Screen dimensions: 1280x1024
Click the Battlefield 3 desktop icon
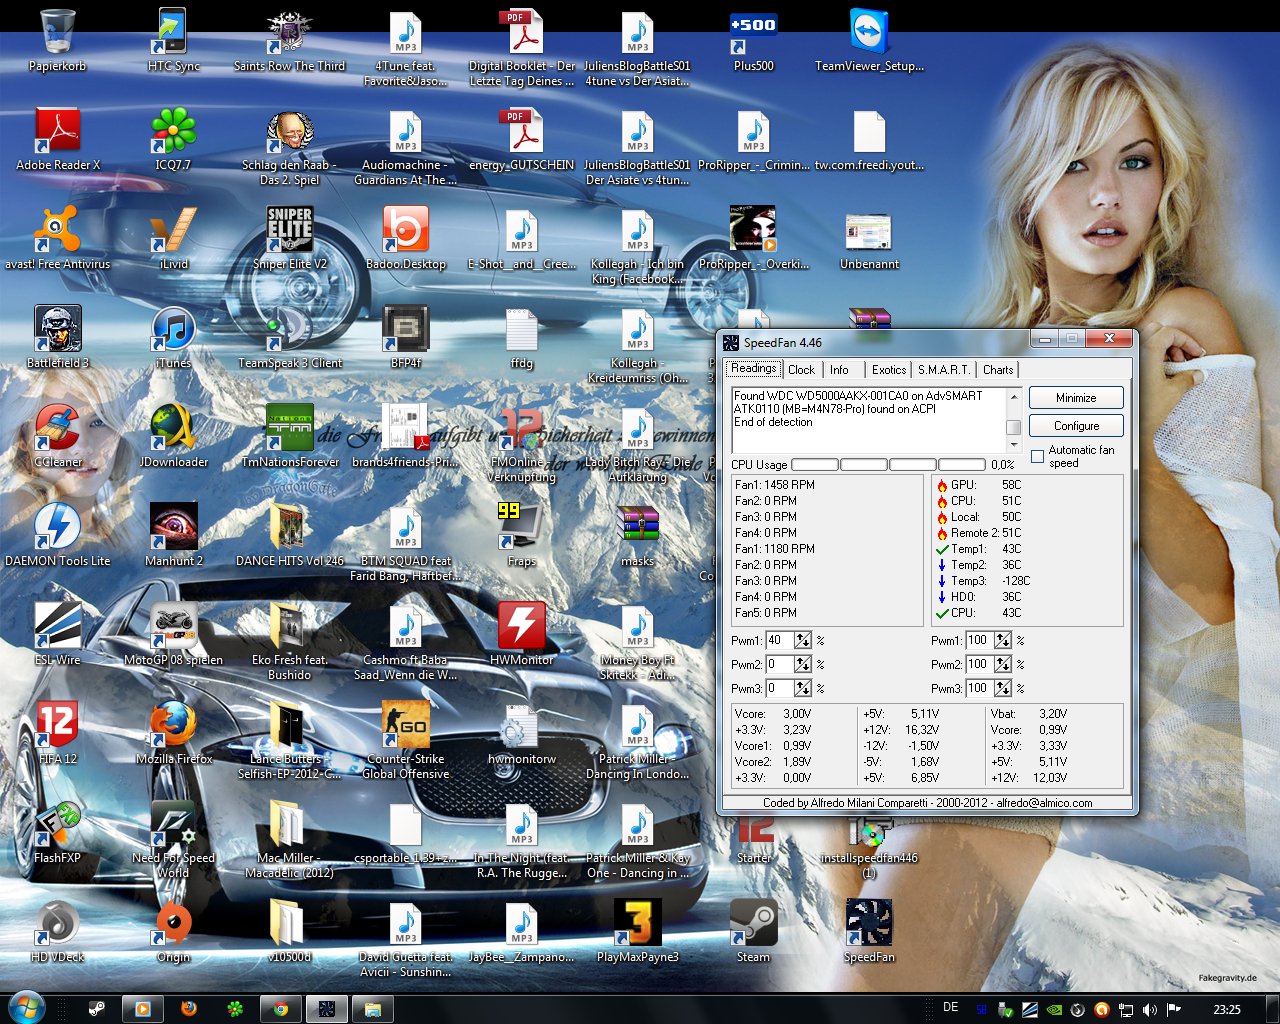pyautogui.click(x=57, y=338)
